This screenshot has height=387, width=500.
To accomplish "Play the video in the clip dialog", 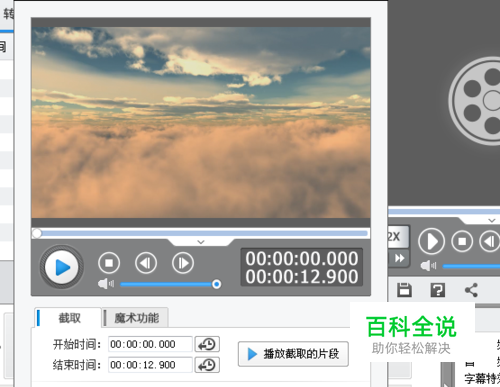I will [62, 267].
